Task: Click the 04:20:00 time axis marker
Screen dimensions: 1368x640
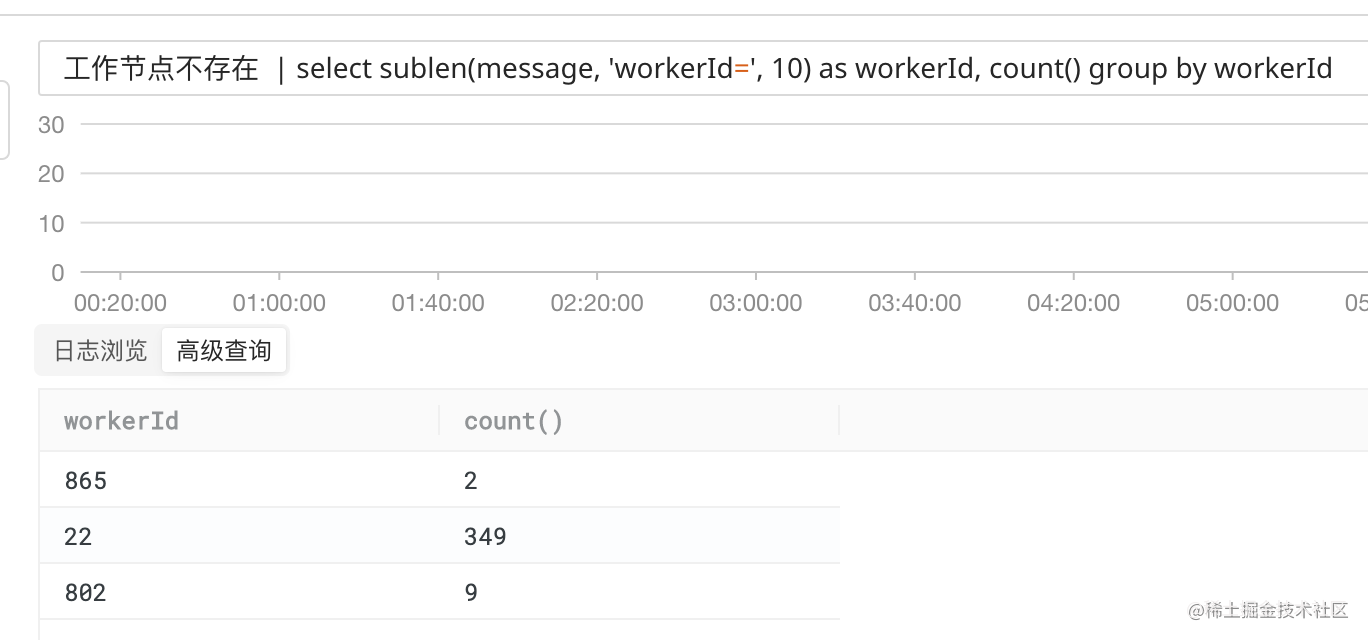Action: tap(1073, 303)
